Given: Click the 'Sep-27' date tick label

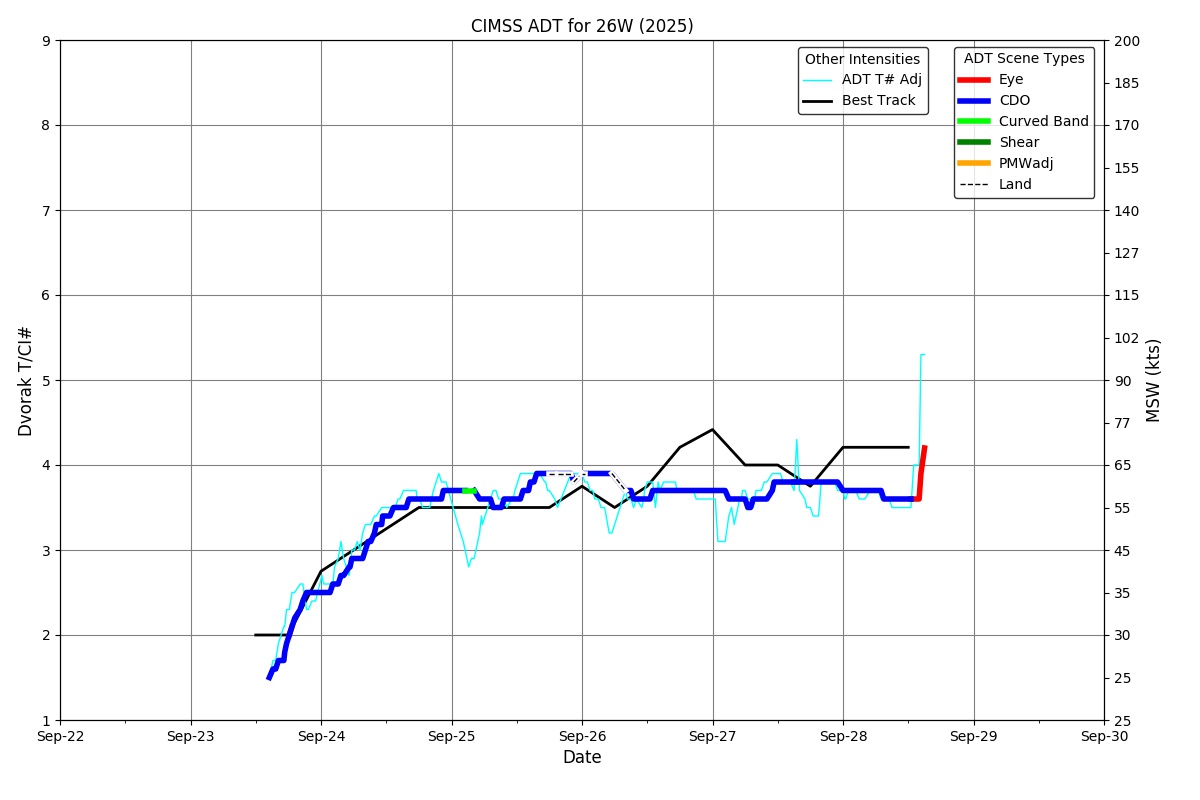Looking at the screenshot, I should [713, 737].
